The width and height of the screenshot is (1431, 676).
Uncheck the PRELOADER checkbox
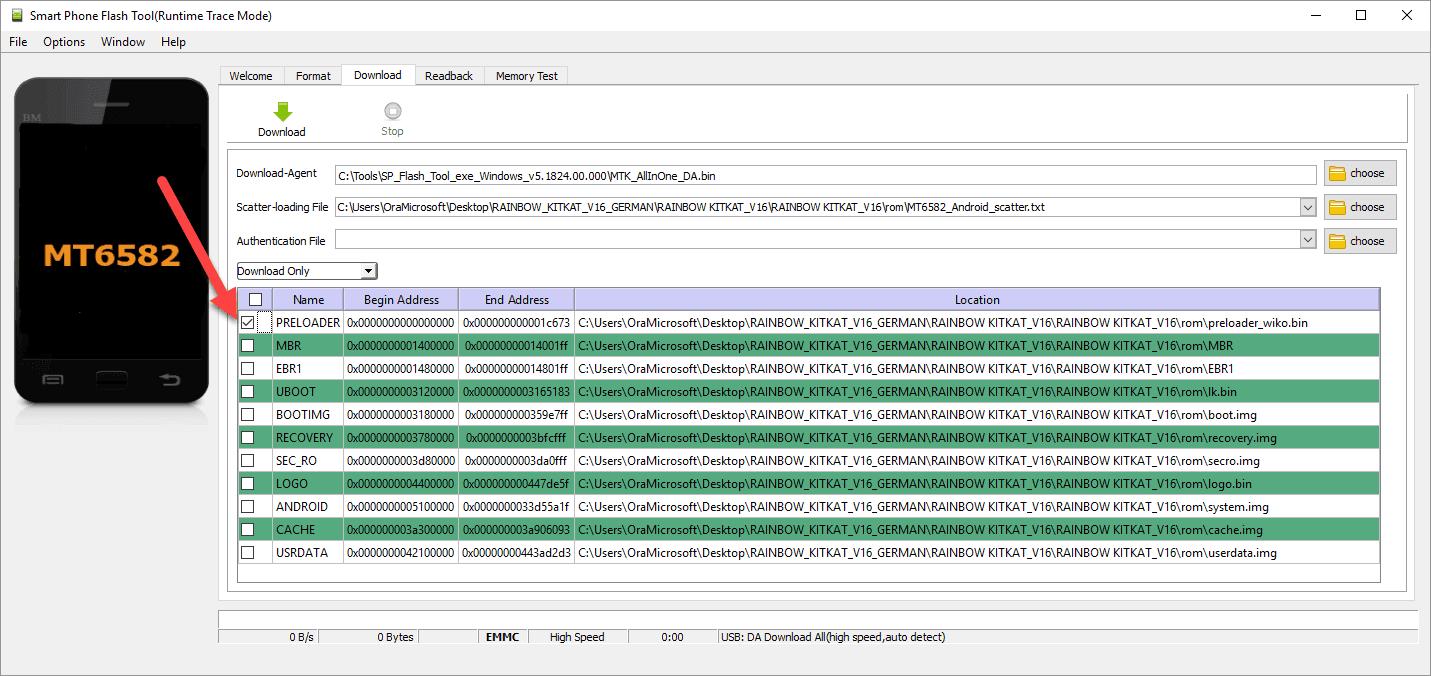pos(248,322)
